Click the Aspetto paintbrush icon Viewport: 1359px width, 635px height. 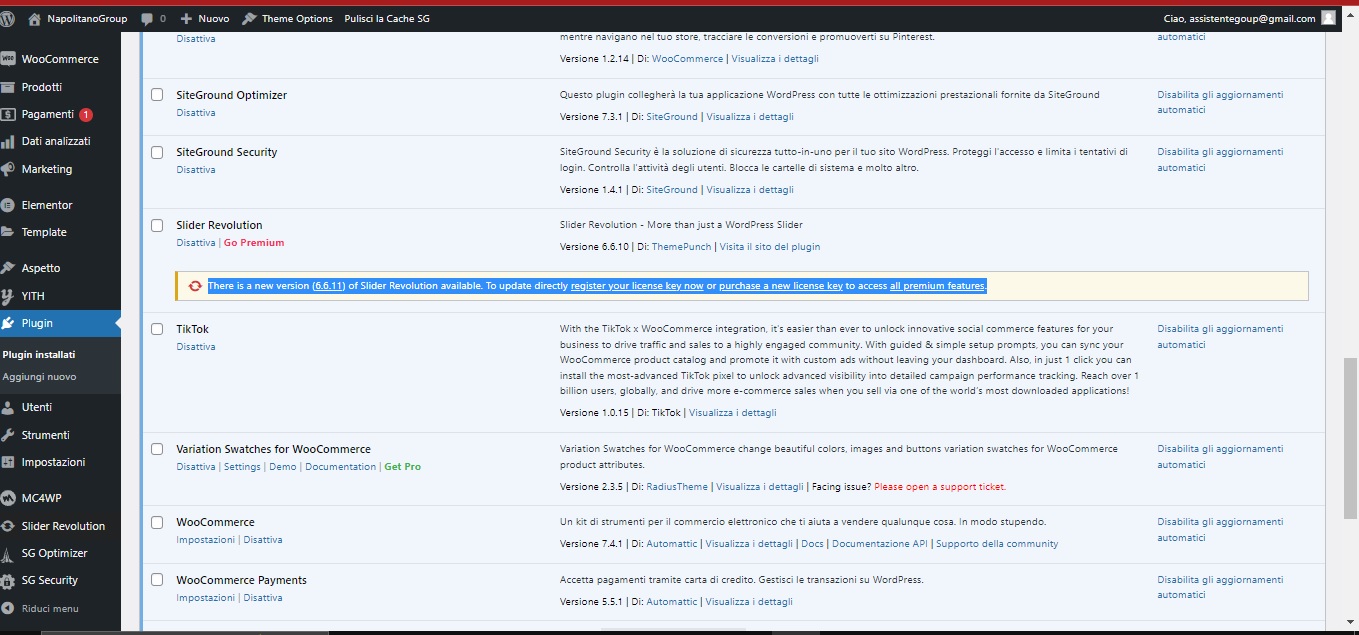point(8,268)
